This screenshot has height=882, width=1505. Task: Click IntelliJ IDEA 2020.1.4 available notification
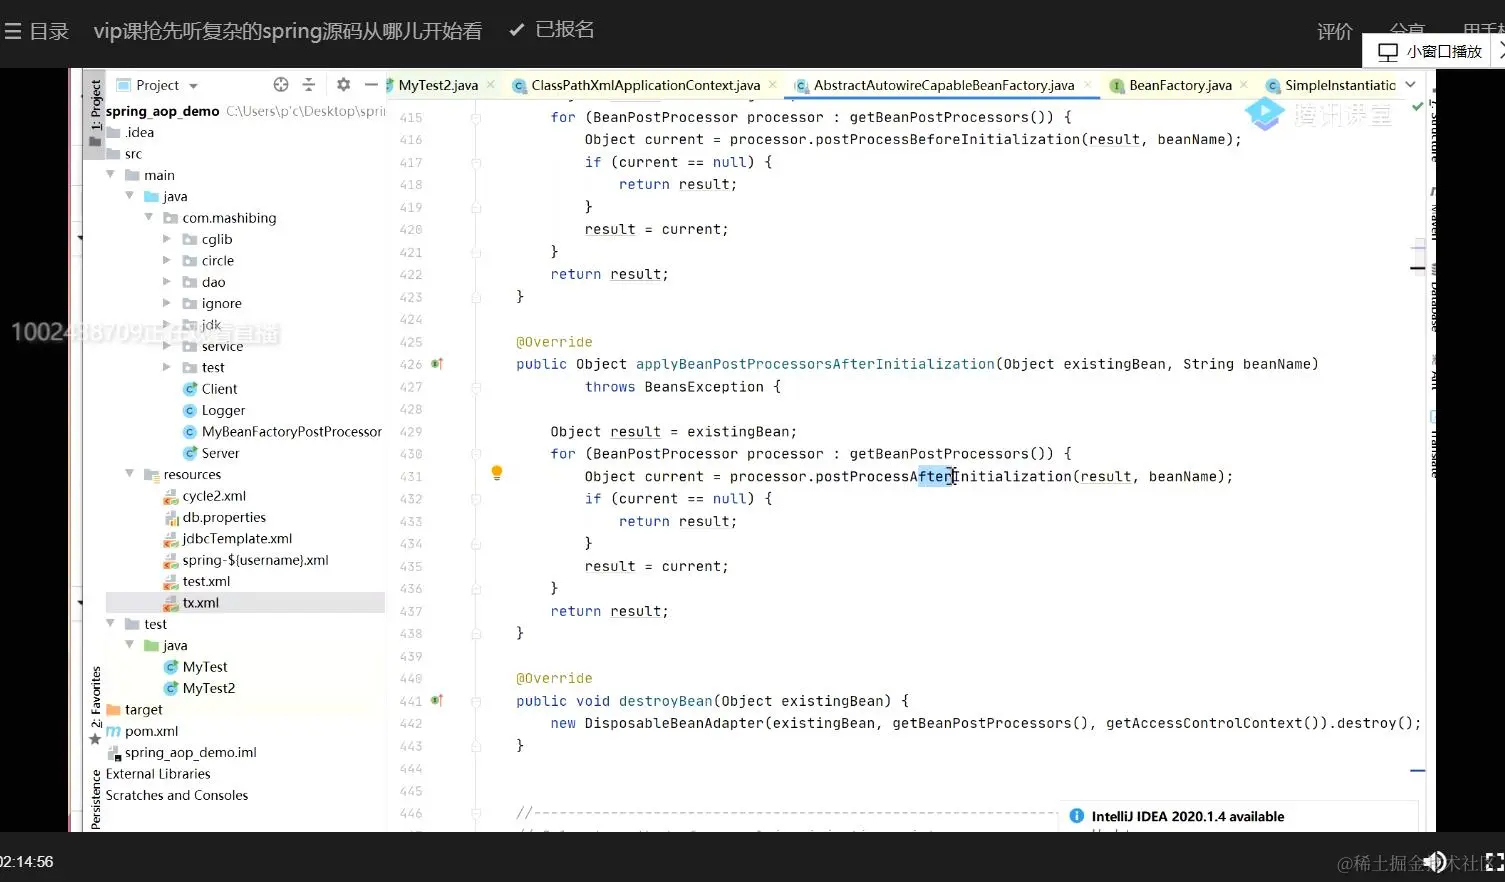coord(1187,816)
